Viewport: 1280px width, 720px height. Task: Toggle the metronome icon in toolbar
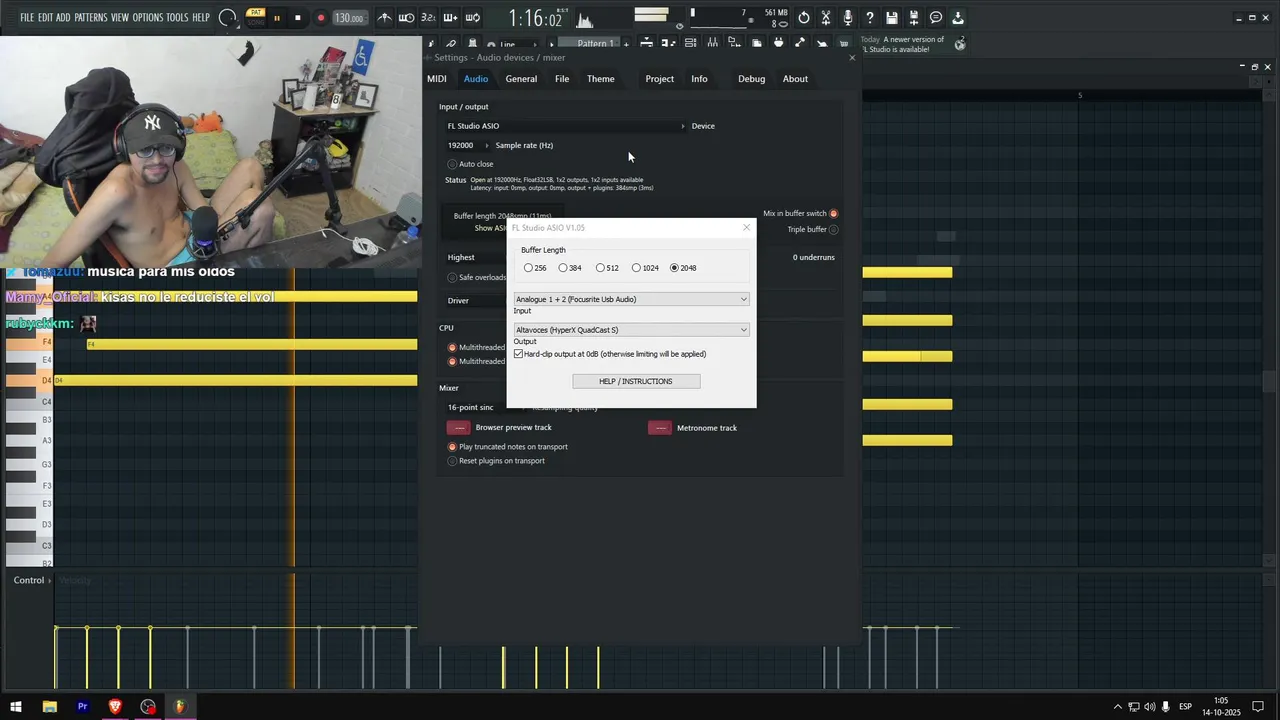pyautogui.click(x=384, y=18)
